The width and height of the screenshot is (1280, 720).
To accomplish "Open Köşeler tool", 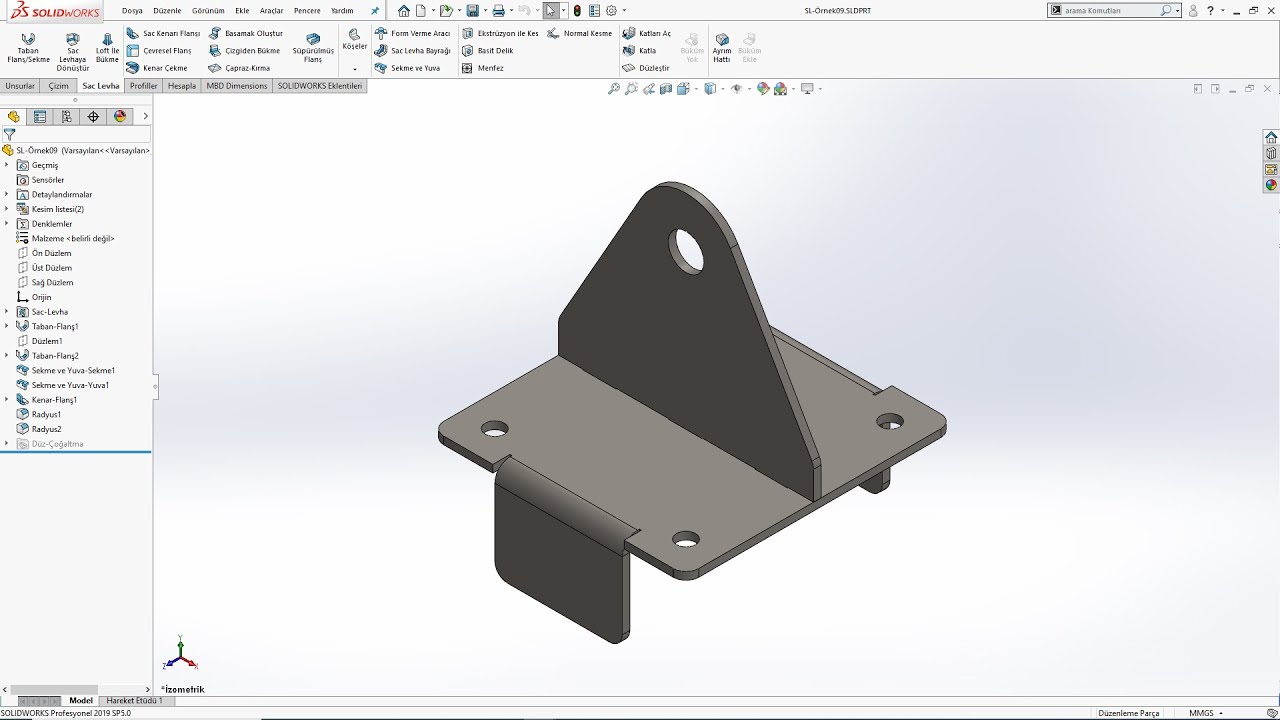I will [x=355, y=40].
